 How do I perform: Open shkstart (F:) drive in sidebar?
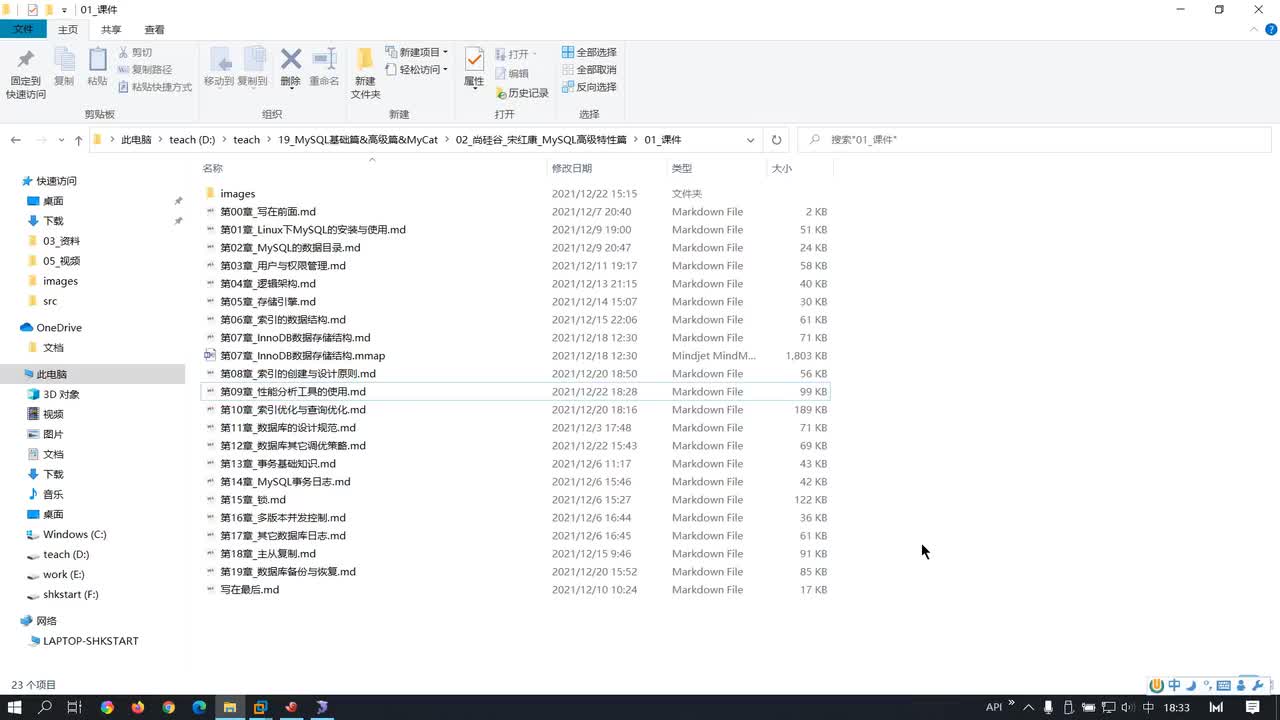pos(70,595)
